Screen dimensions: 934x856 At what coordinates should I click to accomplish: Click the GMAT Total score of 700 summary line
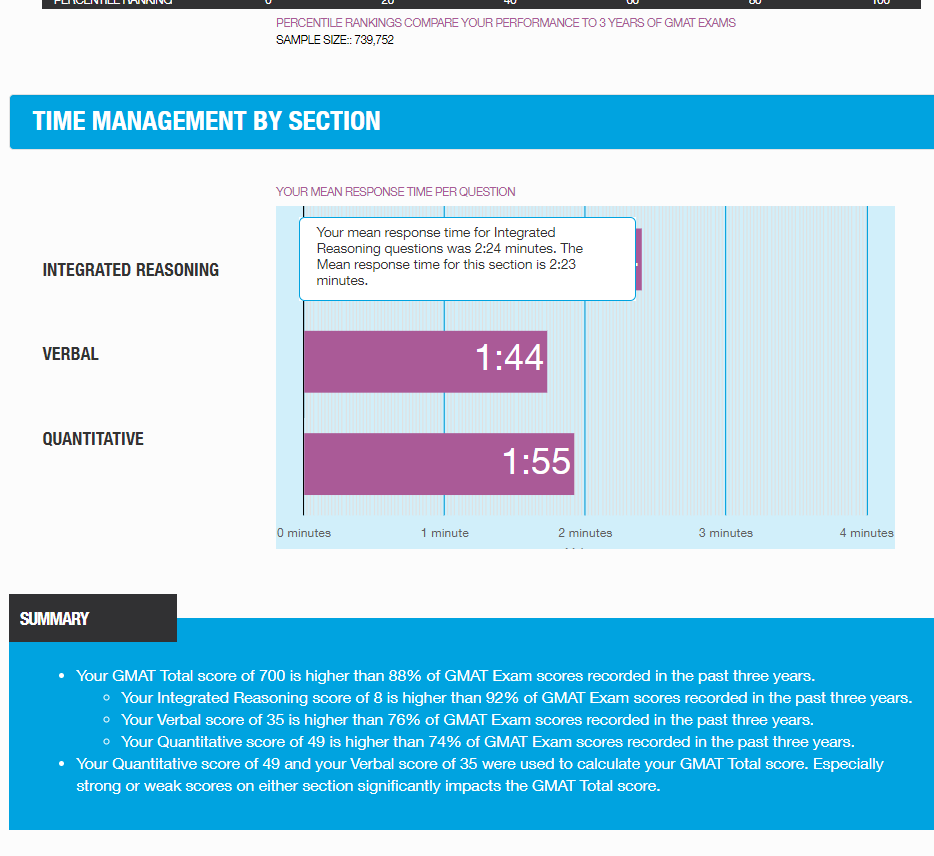coord(446,676)
